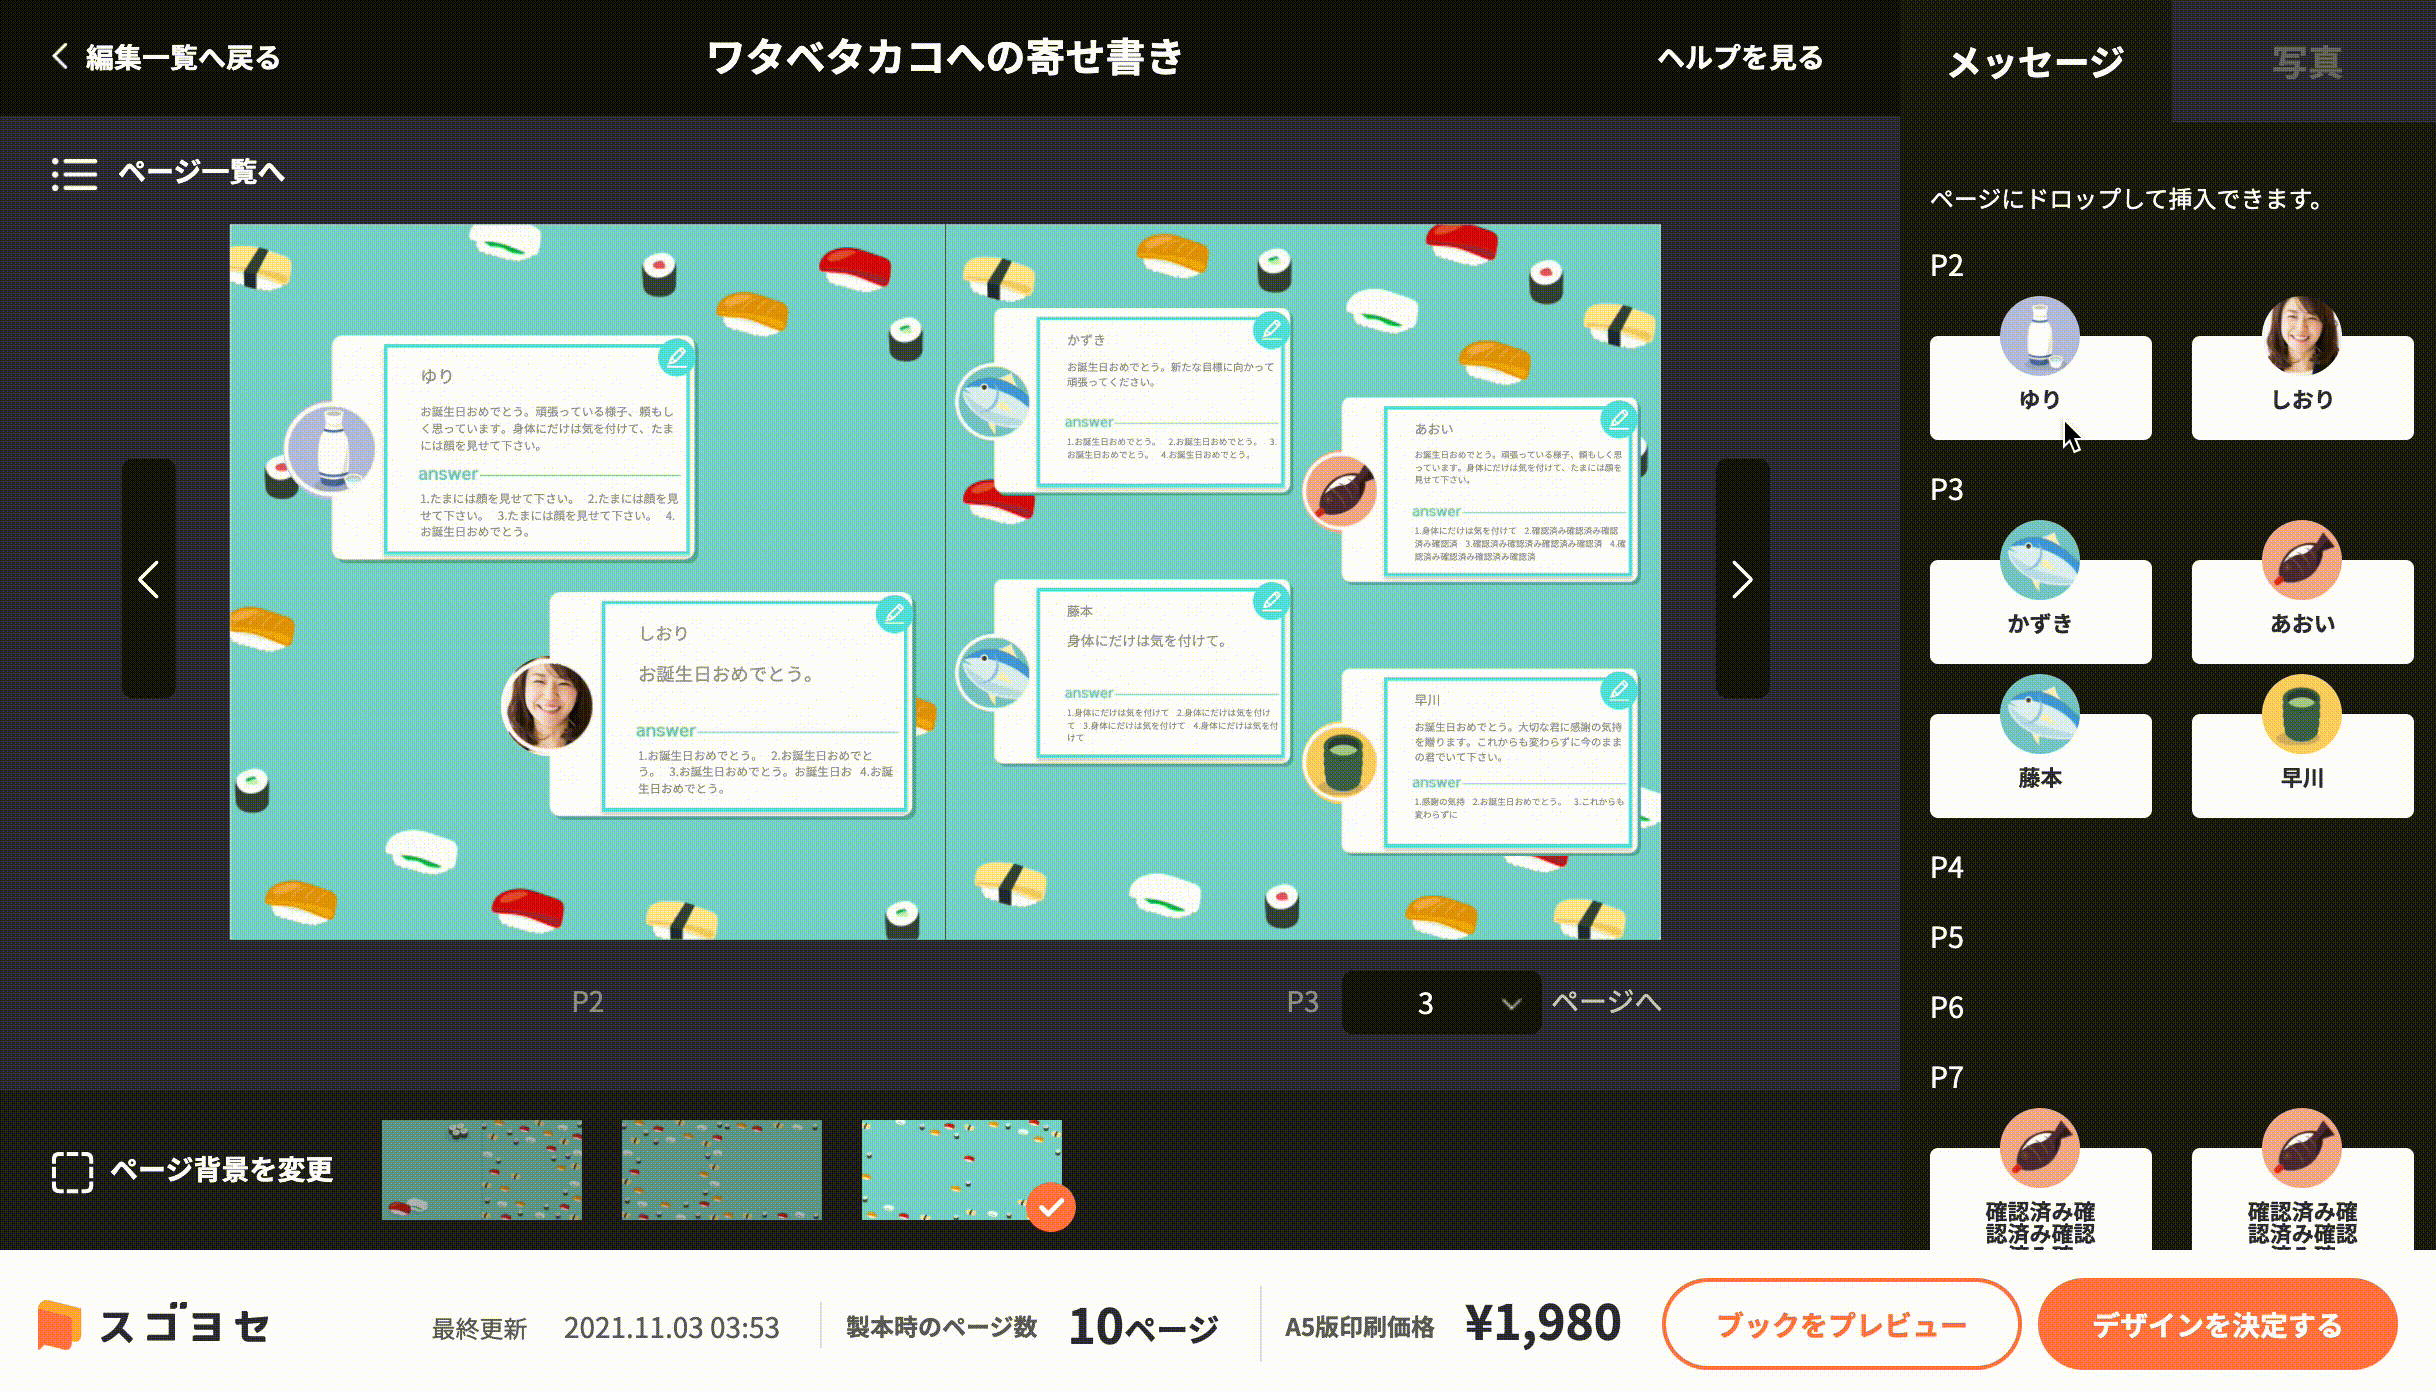
Task: Switch to the 写真 tab
Action: pyautogui.click(x=2306, y=62)
